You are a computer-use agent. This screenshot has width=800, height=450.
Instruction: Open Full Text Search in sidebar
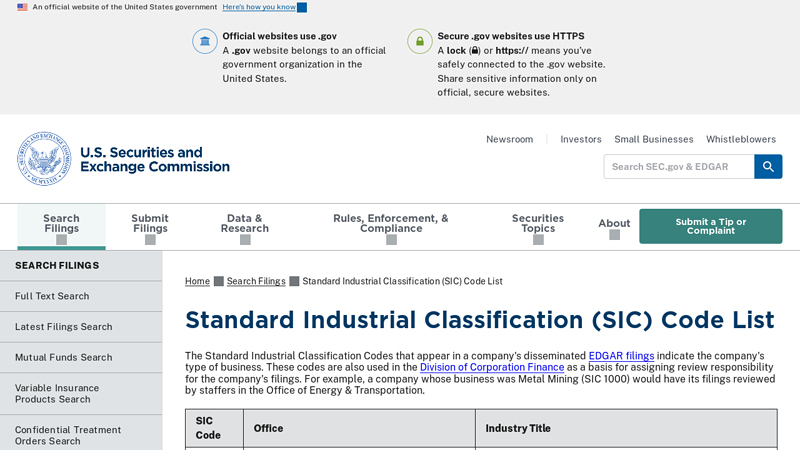click(81, 296)
